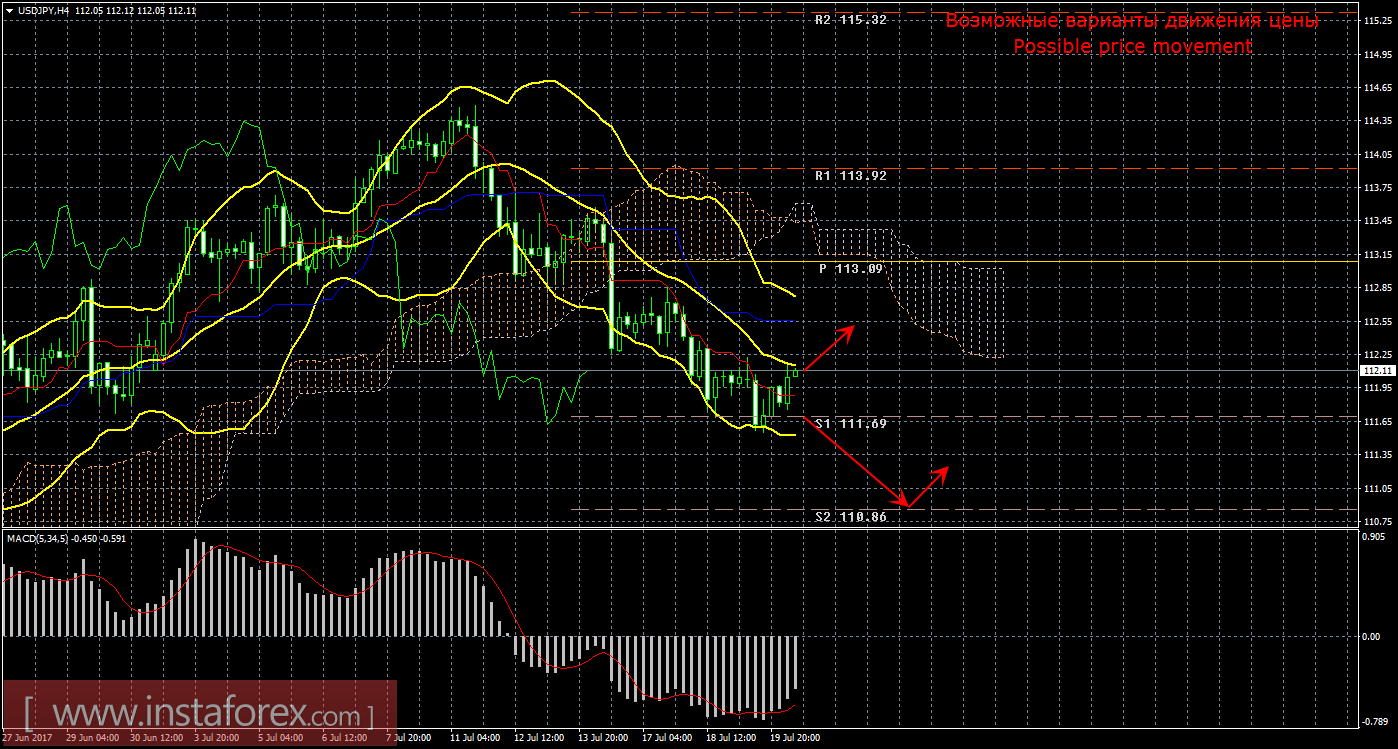This screenshot has width=1398, height=749.
Task: Click the 'Possible price movement' red caption
Action: click(1132, 47)
